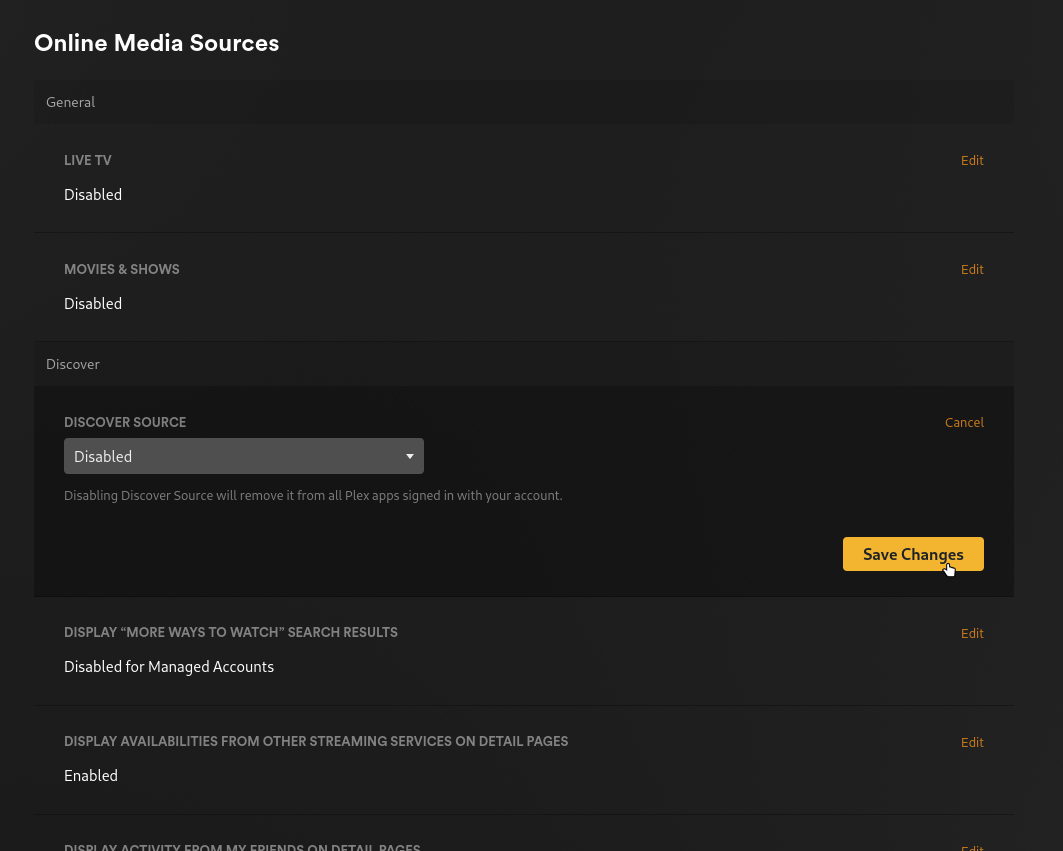Click the Disabled value under Live TV
Screen dimensions: 1063x851
pos(92,194)
